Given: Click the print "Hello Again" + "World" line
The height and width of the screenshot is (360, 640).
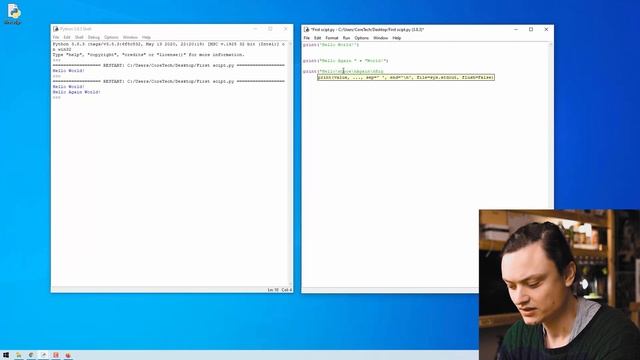Looking at the screenshot, I should click(346, 61).
